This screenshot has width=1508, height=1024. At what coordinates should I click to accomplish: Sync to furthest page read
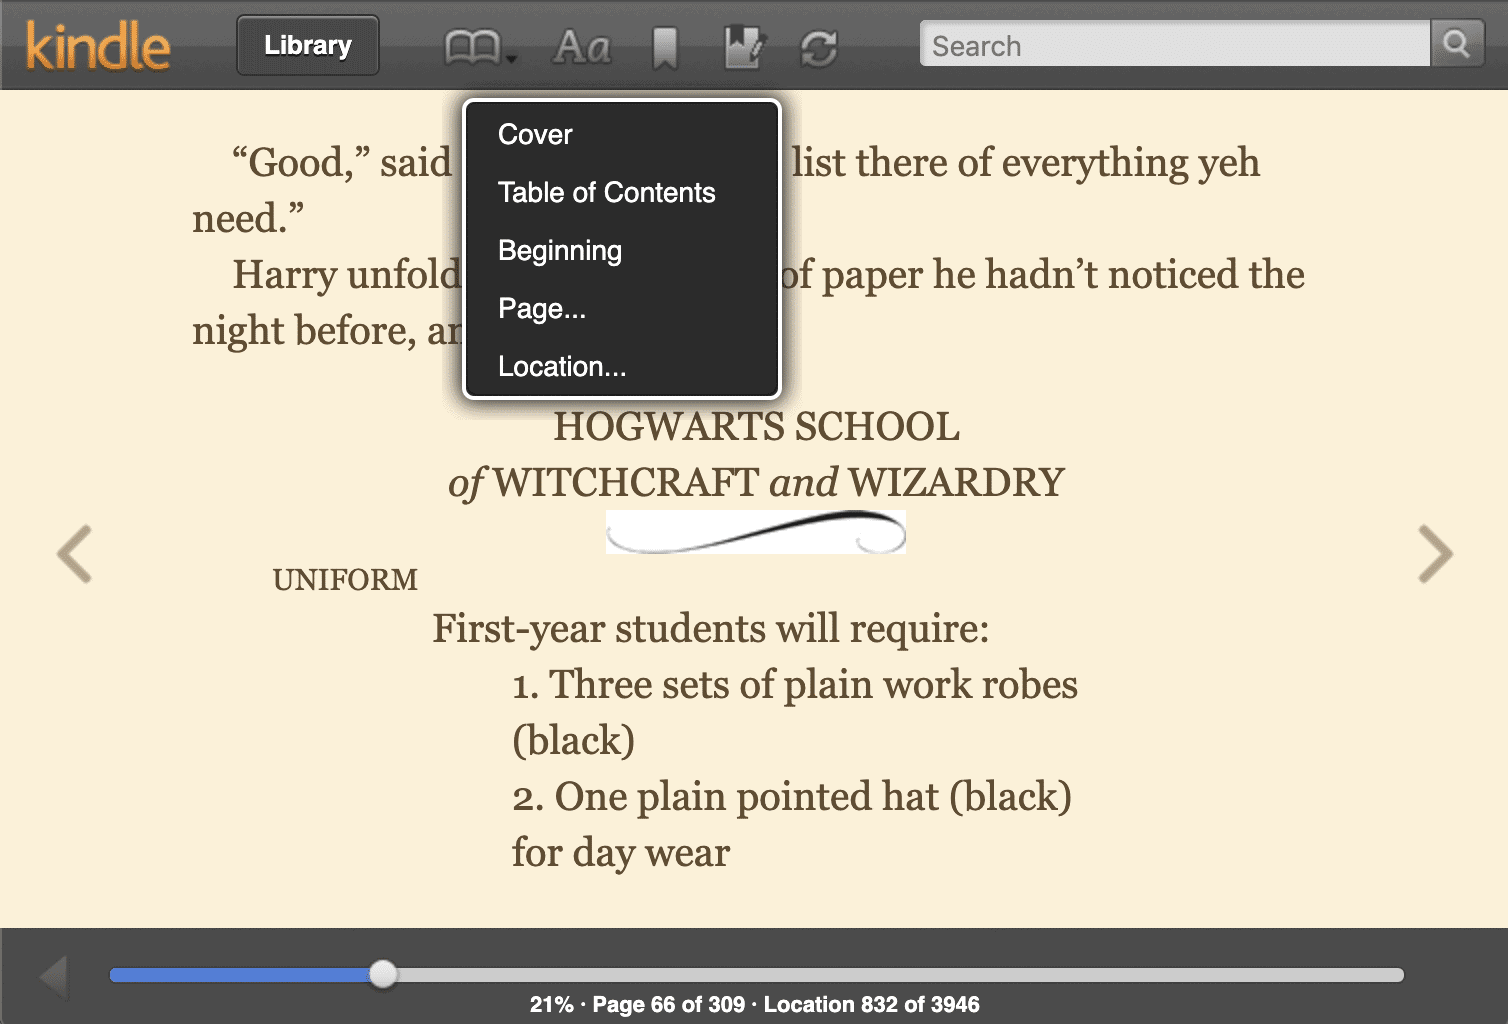(818, 45)
